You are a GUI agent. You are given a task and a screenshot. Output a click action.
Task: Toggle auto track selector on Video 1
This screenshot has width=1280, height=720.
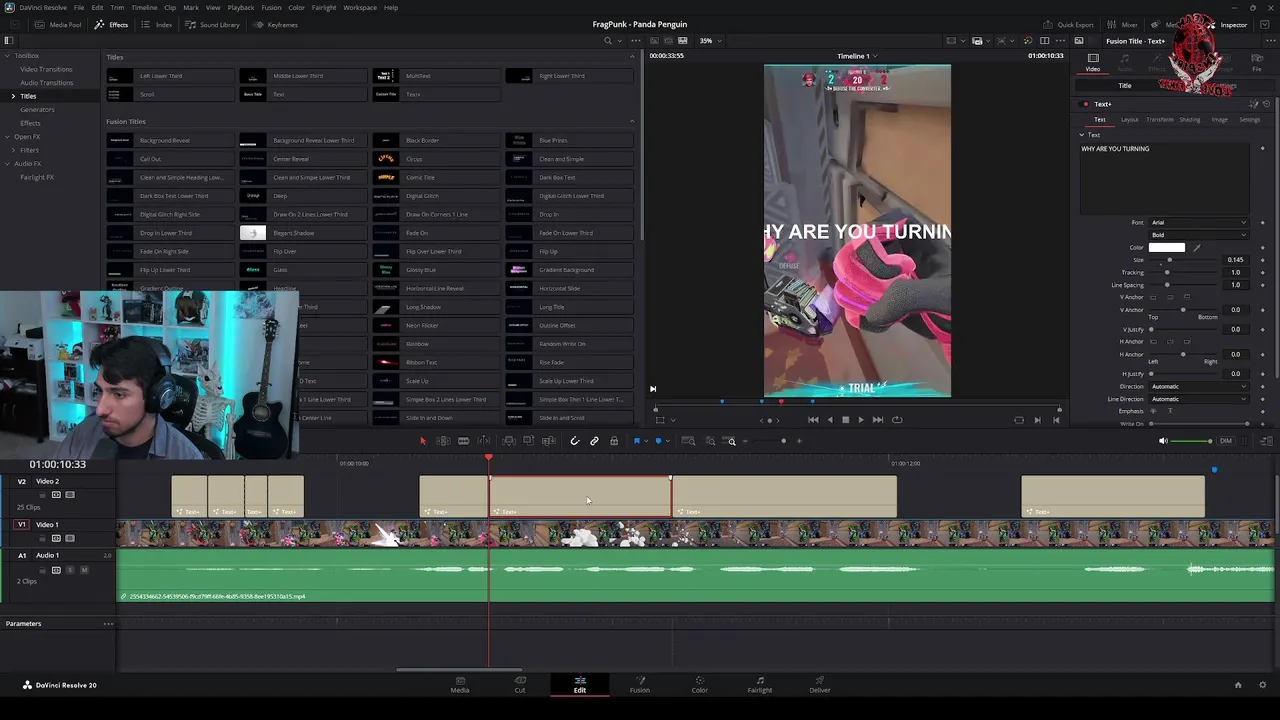(x=56, y=538)
